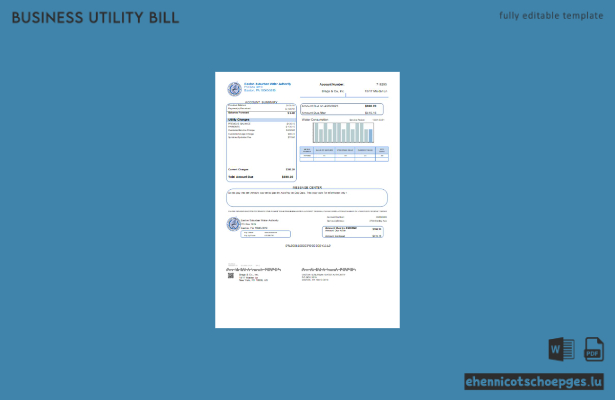615x400 pixels.
Task: Click the QR code near mailing address
Action: (x=231, y=276)
